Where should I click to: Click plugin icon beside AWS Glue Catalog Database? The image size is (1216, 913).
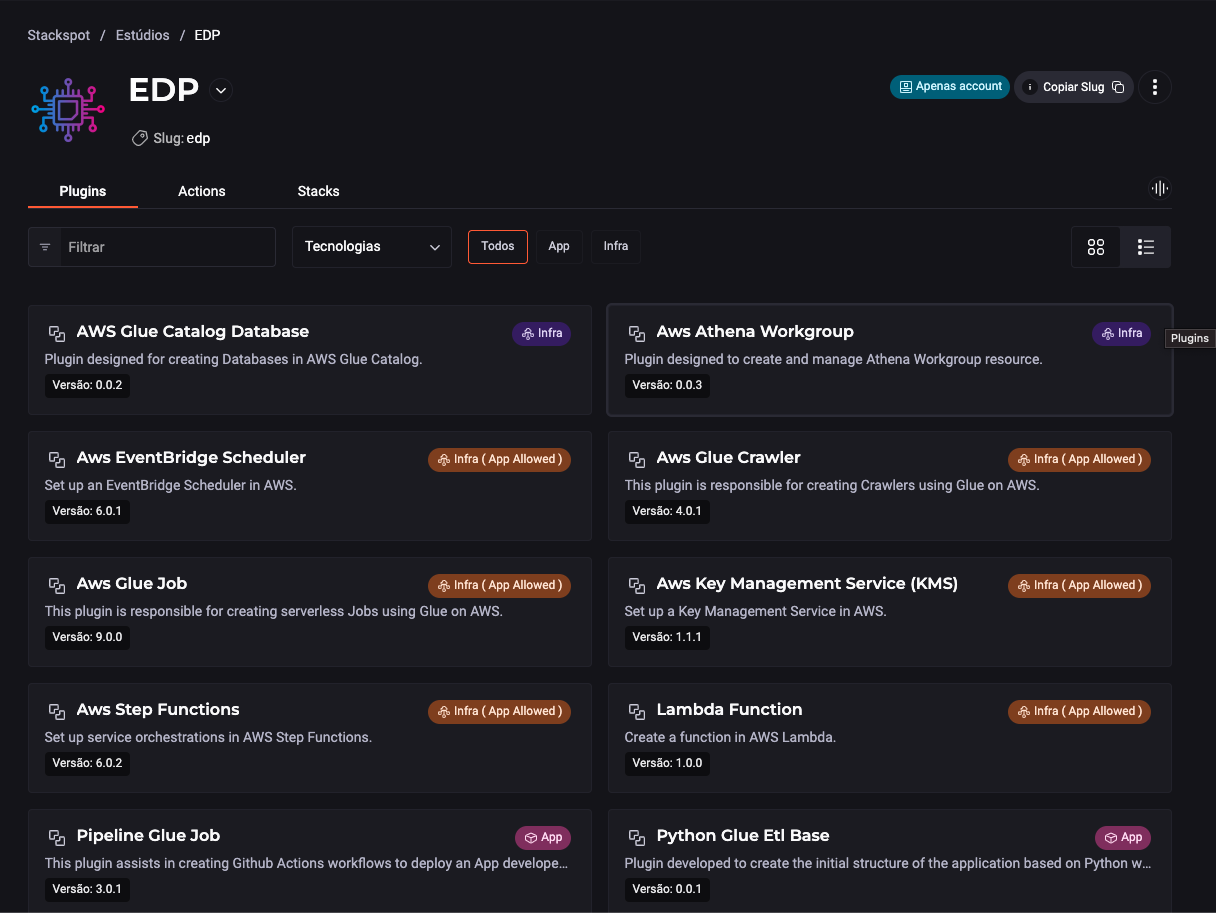click(57, 333)
